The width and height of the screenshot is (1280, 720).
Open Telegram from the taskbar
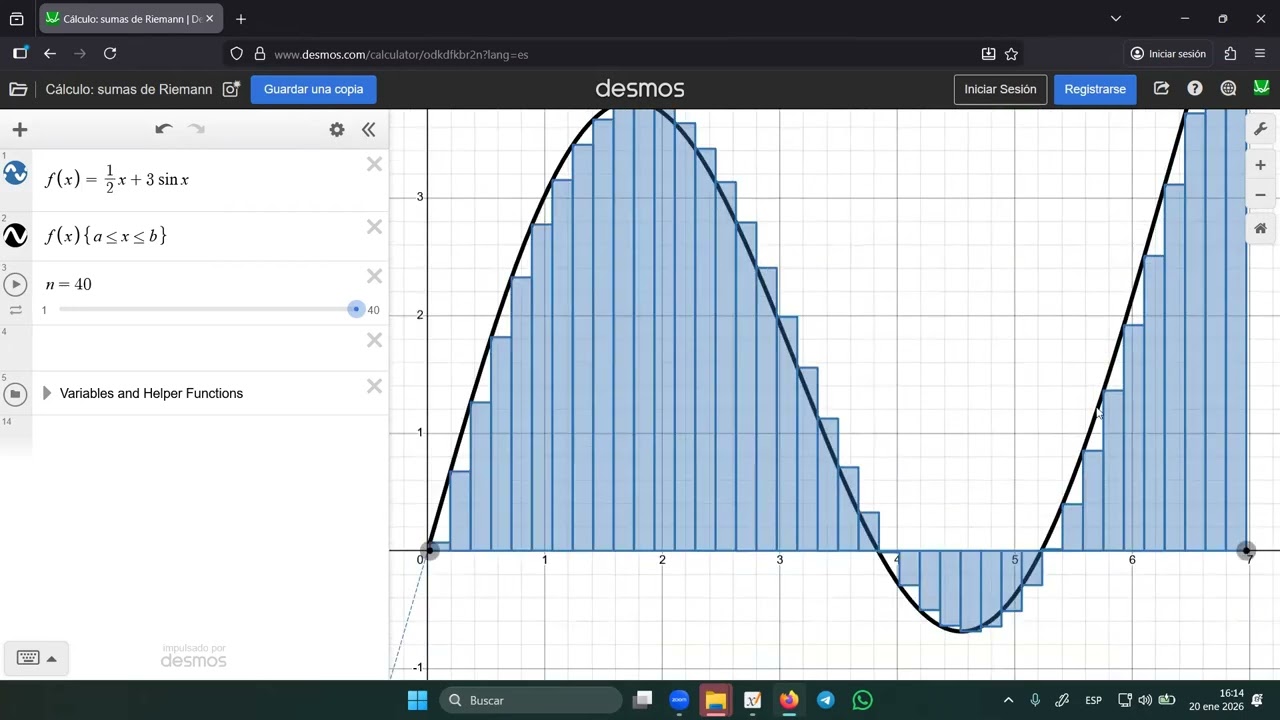[826, 700]
